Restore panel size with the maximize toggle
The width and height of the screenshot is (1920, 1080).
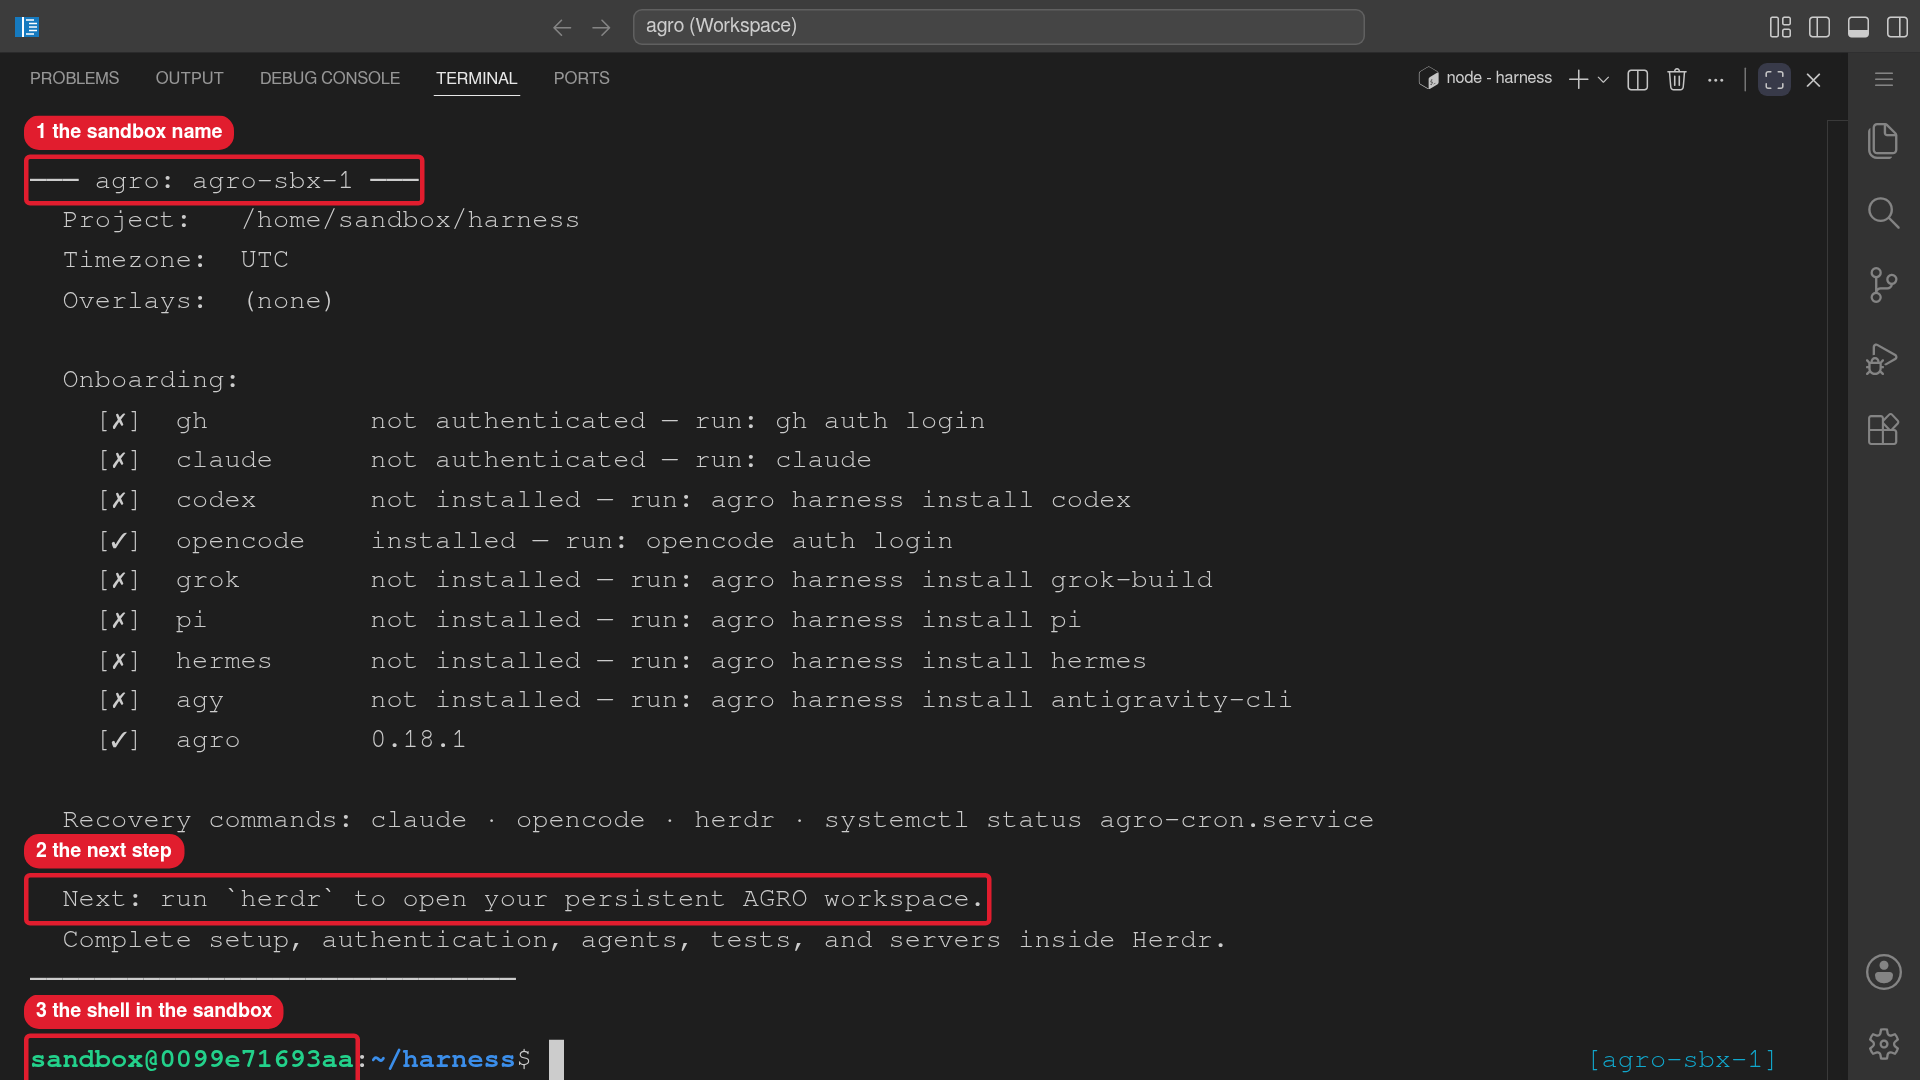(1775, 80)
